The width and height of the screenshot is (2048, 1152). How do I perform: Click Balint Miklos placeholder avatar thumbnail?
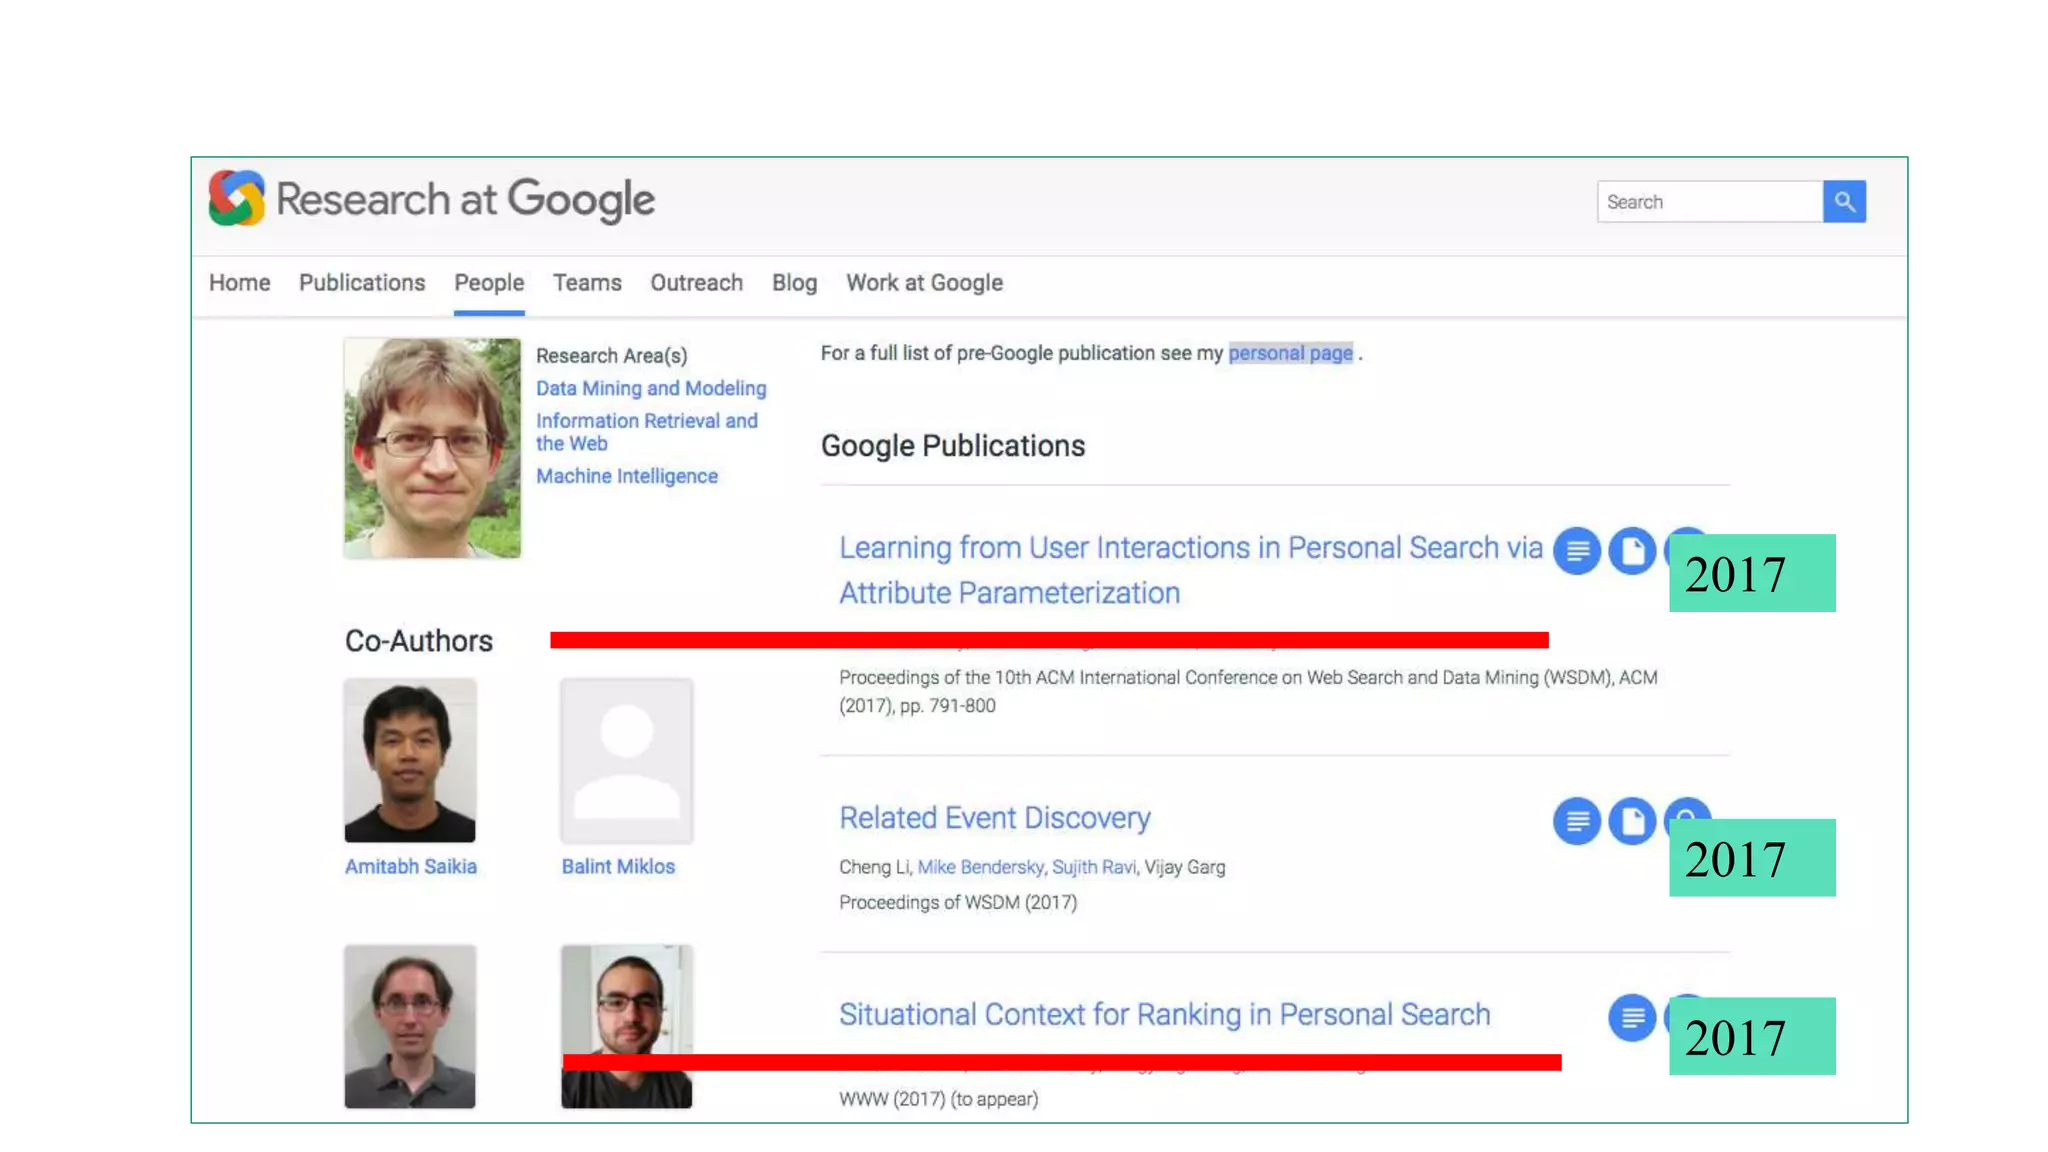click(x=626, y=761)
